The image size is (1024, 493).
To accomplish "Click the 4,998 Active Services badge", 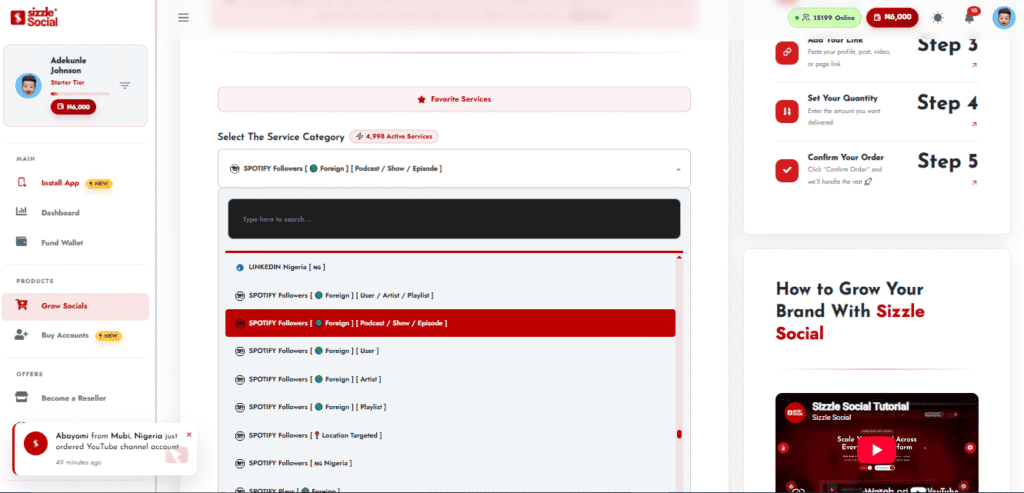I will click(394, 136).
